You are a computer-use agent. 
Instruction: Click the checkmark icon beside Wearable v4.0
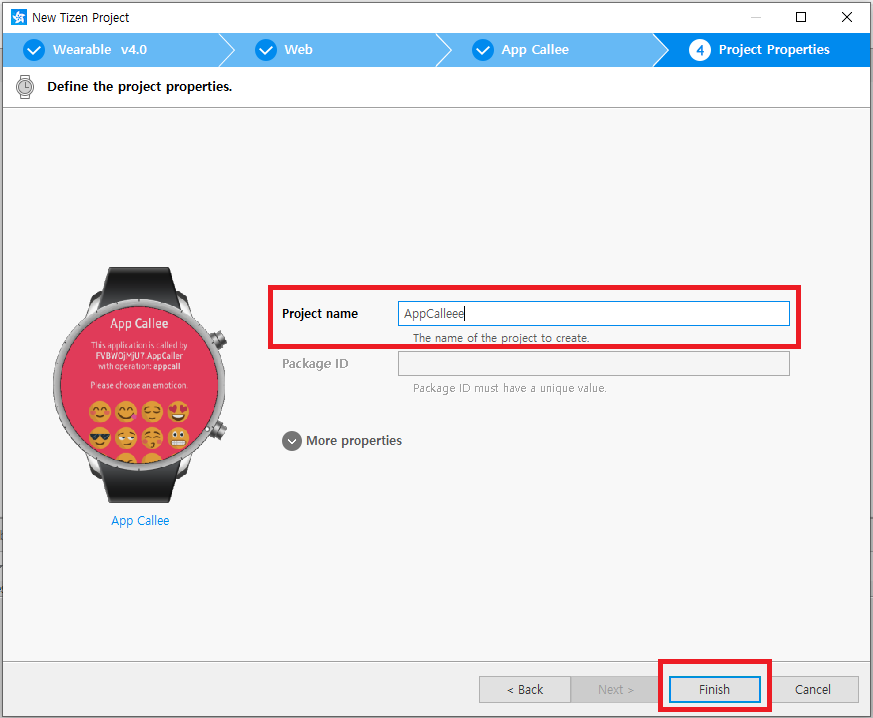[34, 50]
